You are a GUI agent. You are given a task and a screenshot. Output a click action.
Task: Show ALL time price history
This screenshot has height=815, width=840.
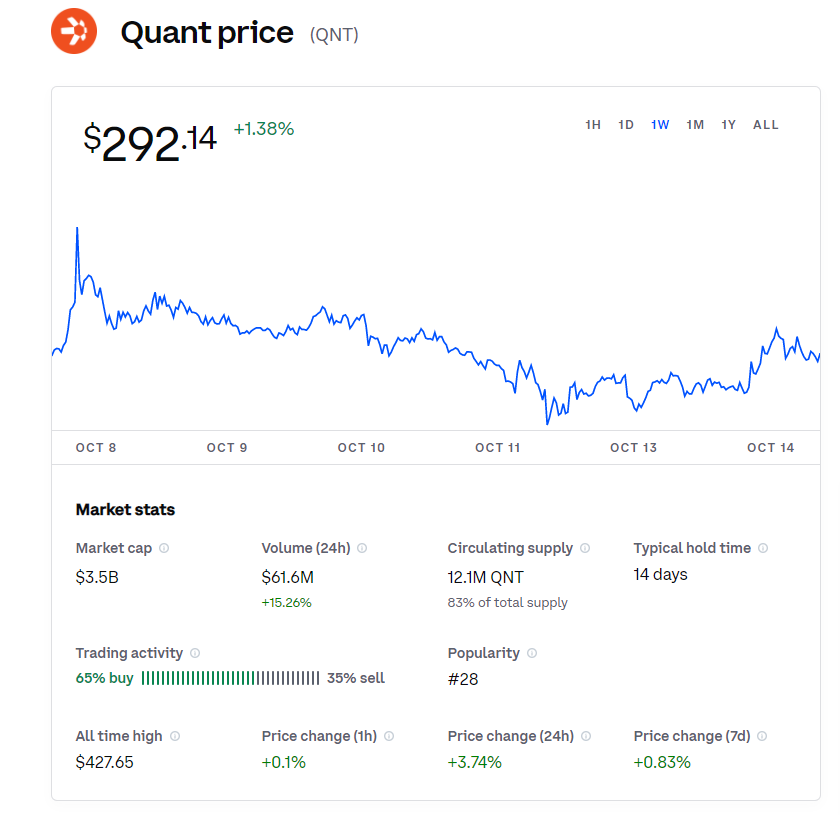point(766,125)
